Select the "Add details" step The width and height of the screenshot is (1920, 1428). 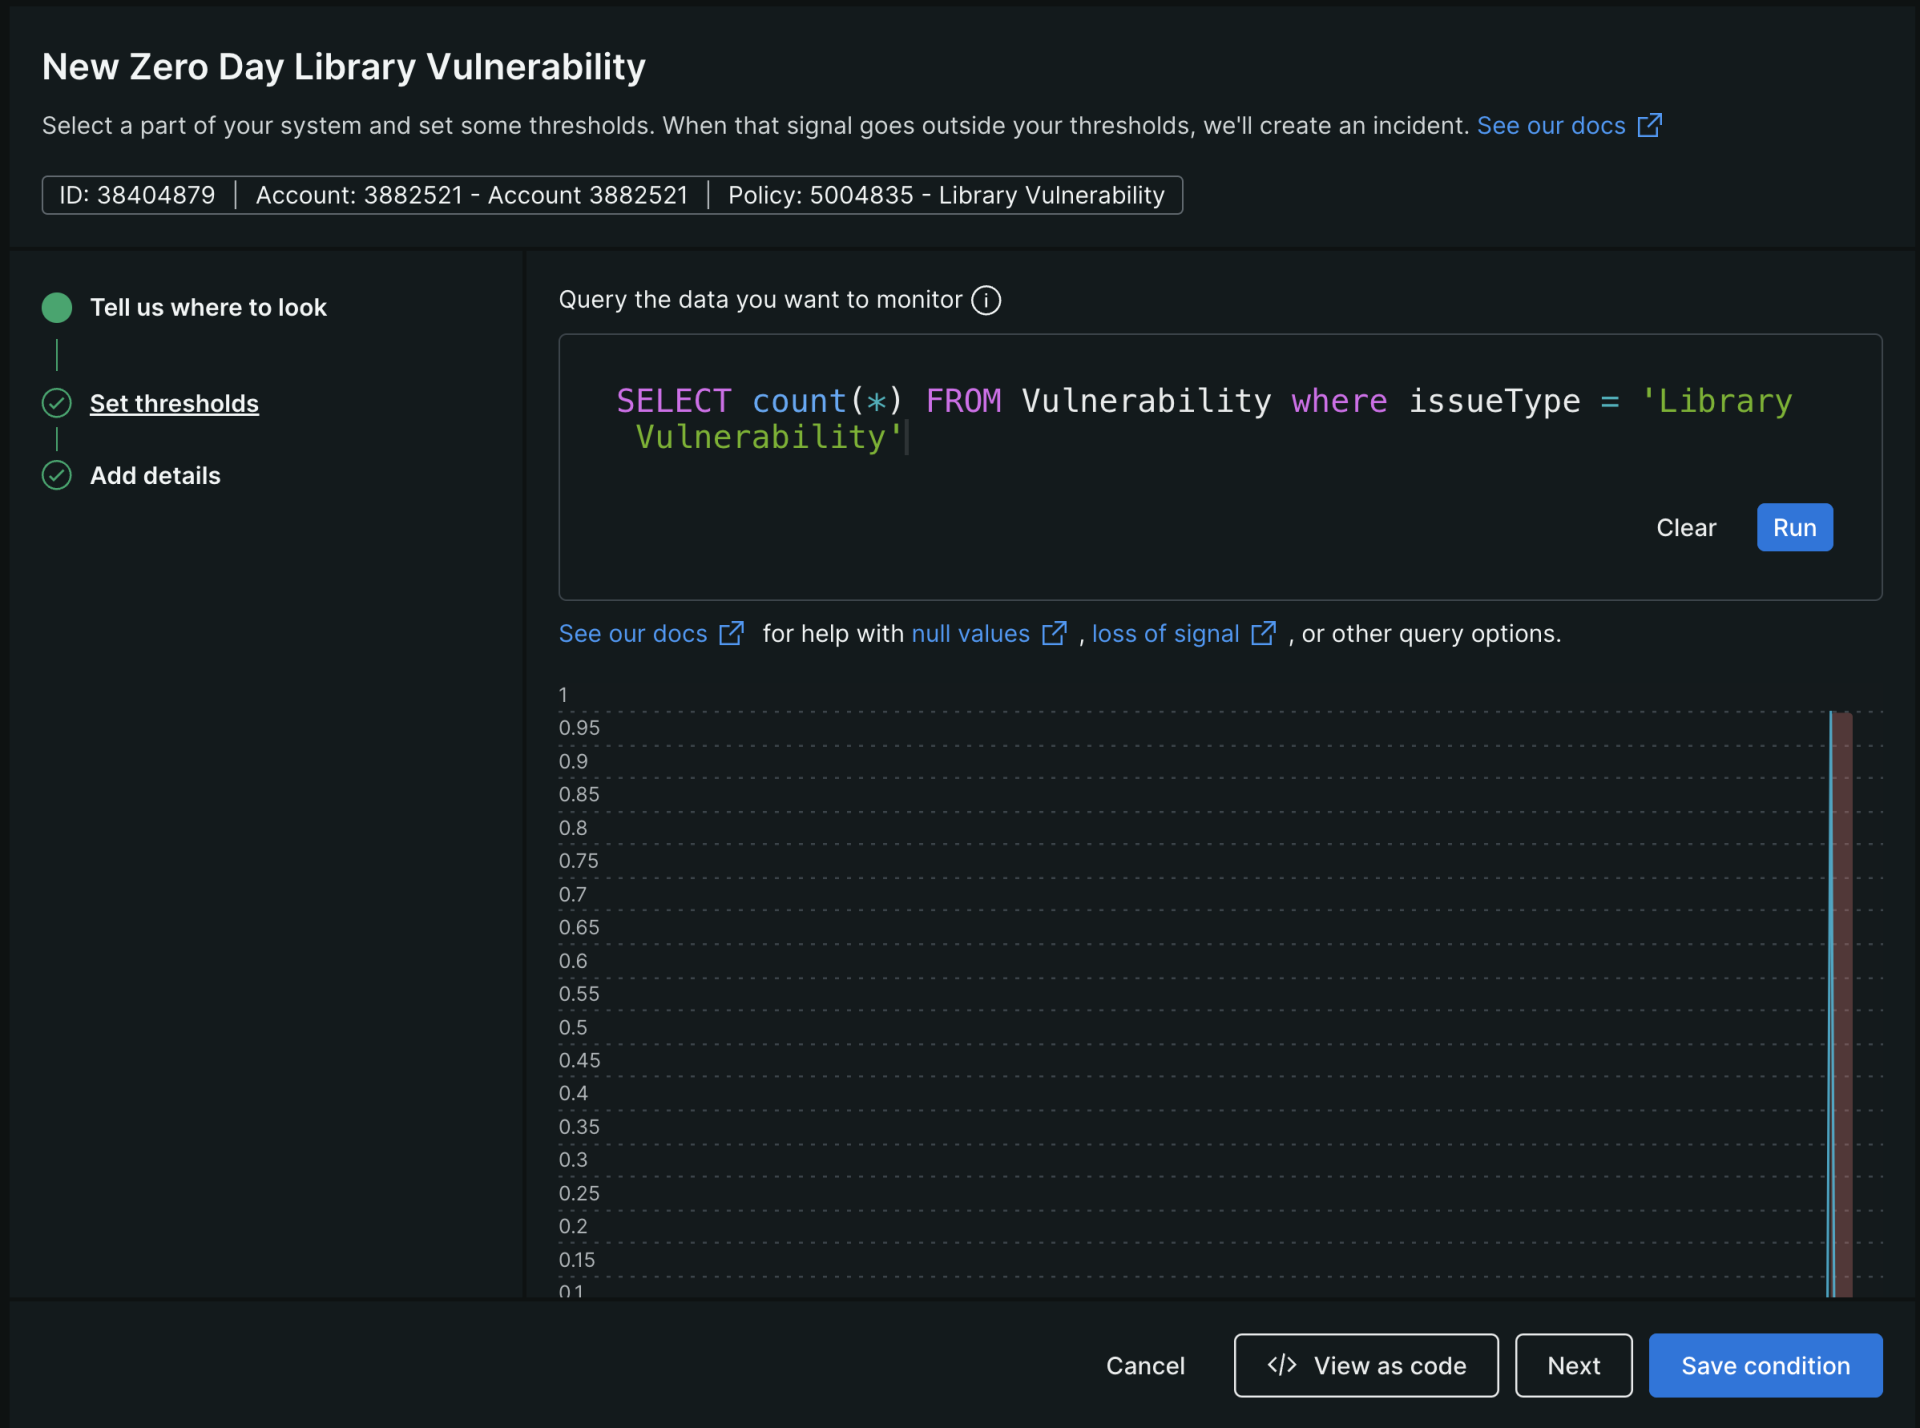click(155, 475)
